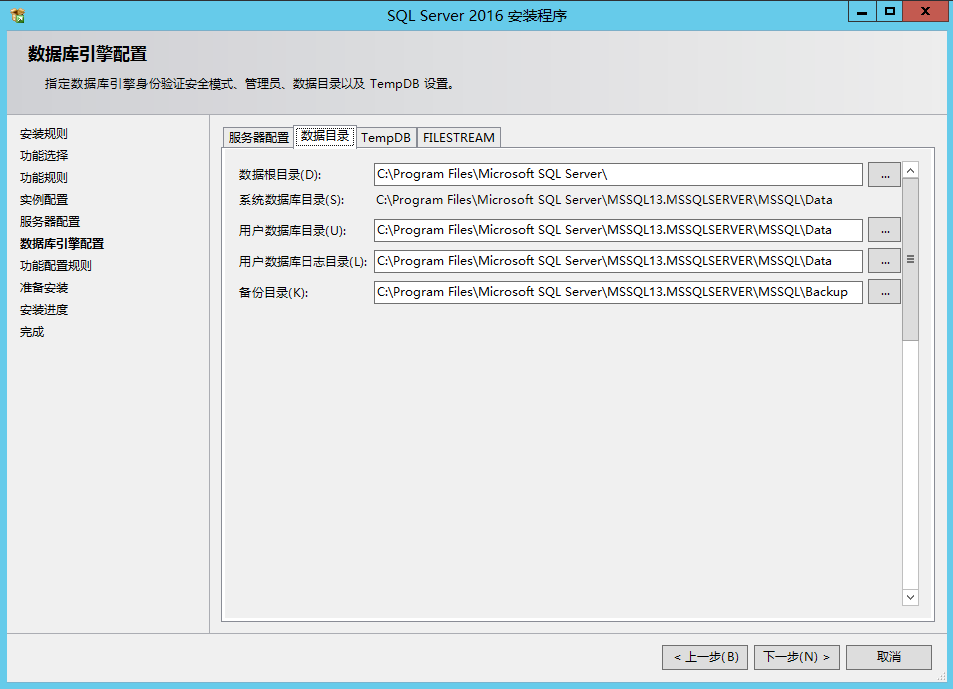Browse for the 用户数据库目录 folder
The image size is (953, 689).
pos(884,230)
